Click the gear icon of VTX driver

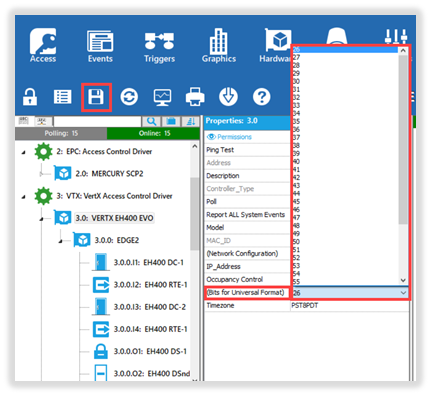click(x=43, y=196)
